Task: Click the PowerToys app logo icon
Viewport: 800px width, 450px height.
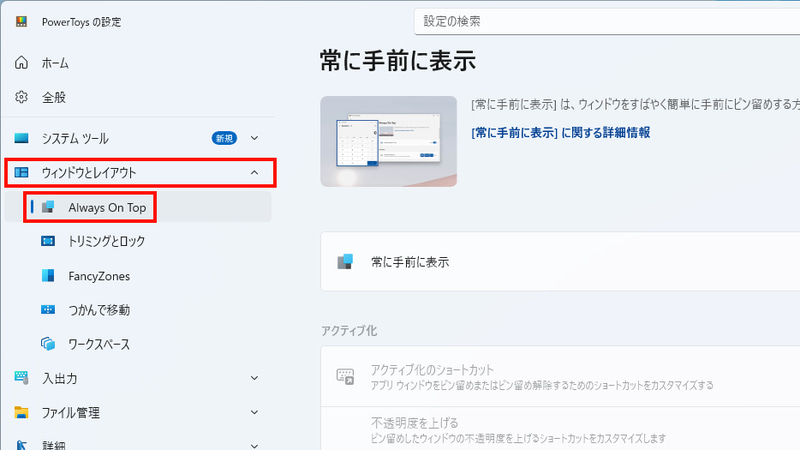Action: pyautogui.click(x=21, y=21)
